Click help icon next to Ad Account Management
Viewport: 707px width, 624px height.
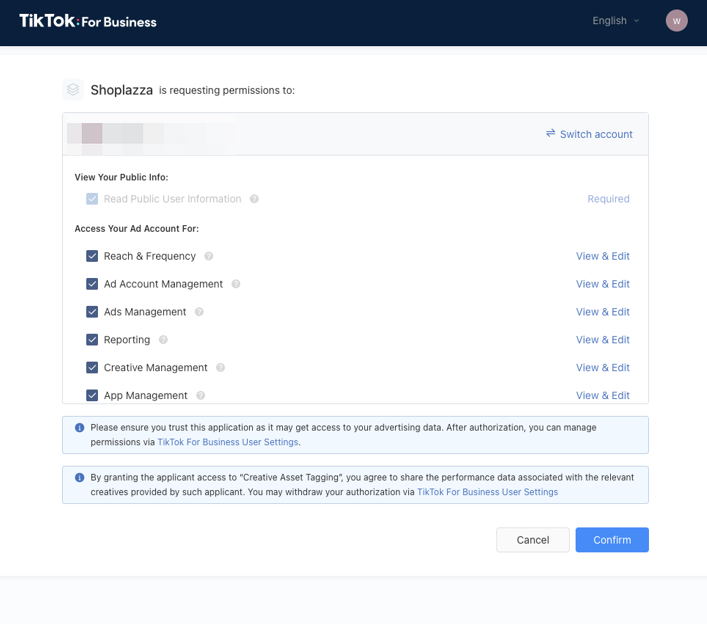click(236, 284)
